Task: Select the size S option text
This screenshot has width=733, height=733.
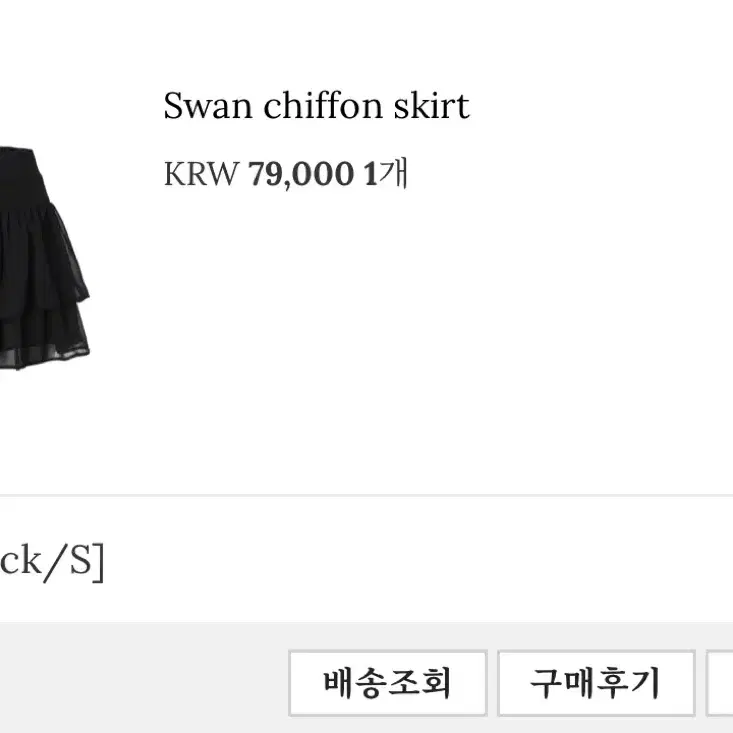Action: 81,561
